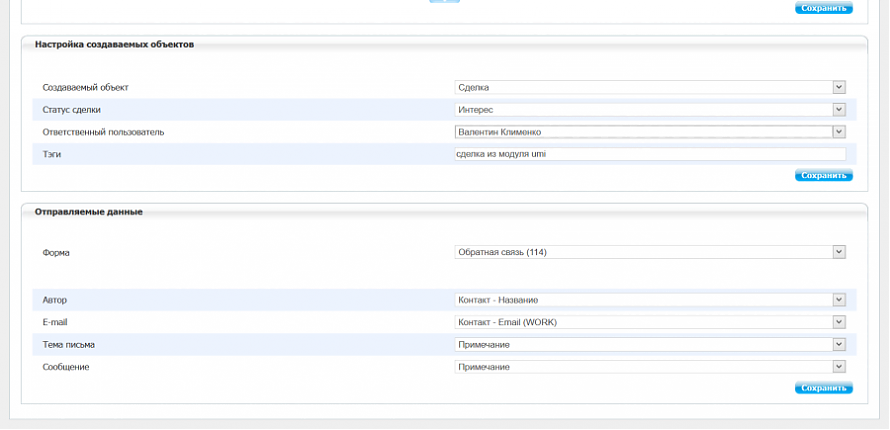Open the Создаваемый объект dropdown

[650, 88]
